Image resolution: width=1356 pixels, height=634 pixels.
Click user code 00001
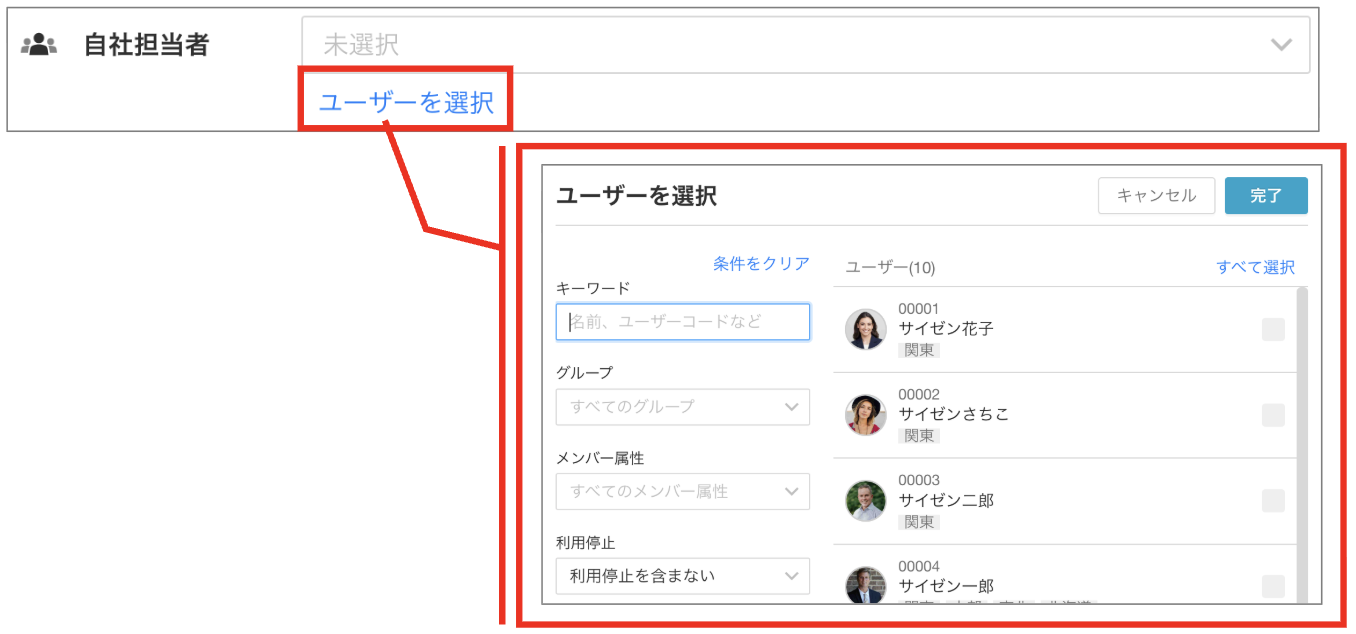[919, 309]
